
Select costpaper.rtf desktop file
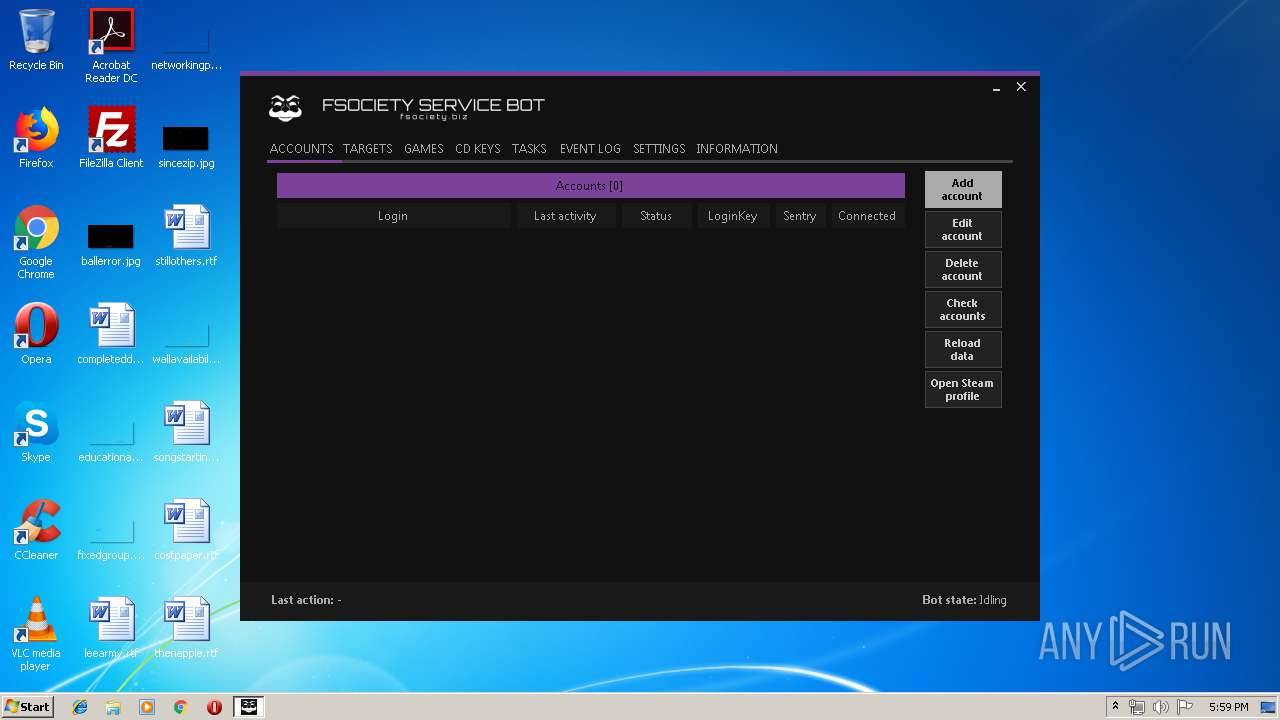tap(186, 530)
